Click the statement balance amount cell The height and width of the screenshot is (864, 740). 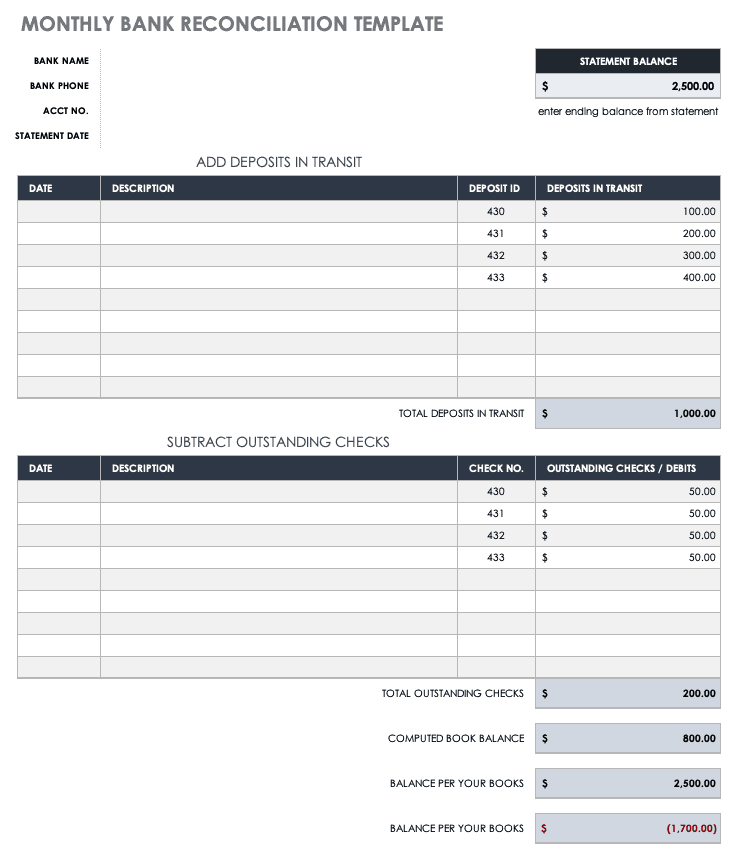click(627, 86)
